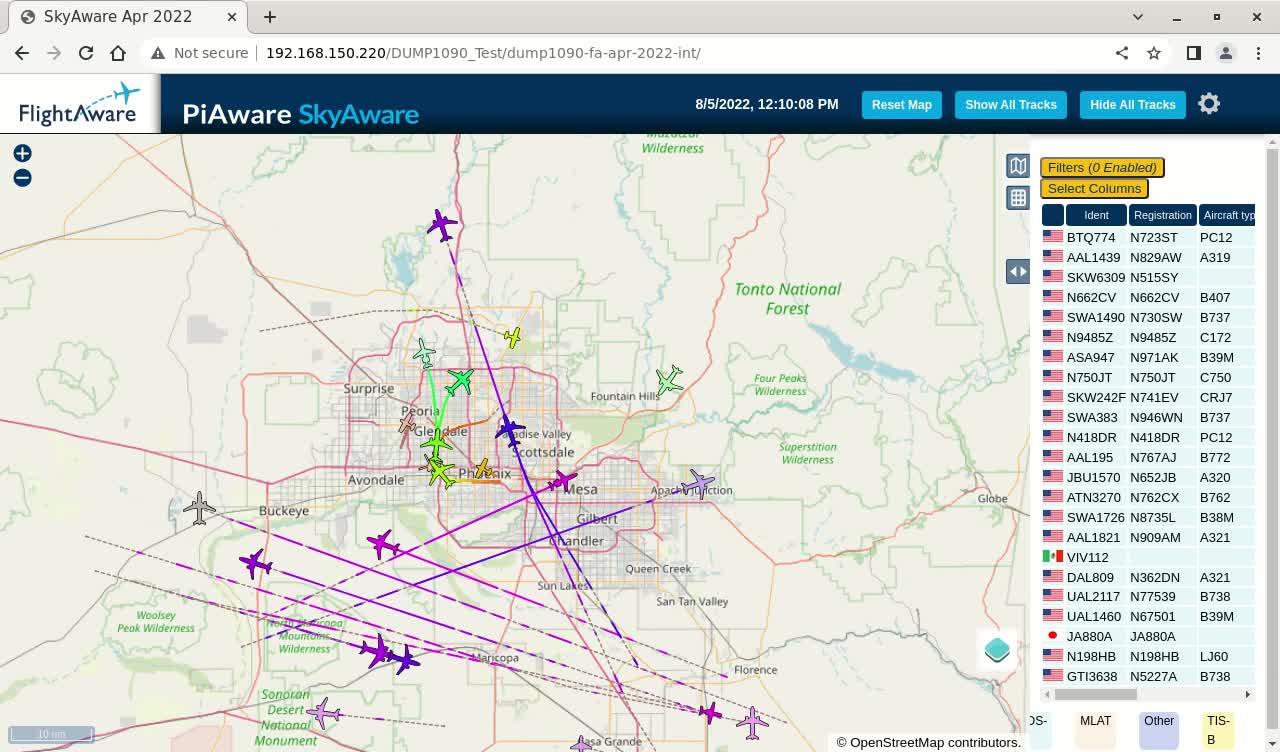Click the browser address bar URL

[x=483, y=53]
